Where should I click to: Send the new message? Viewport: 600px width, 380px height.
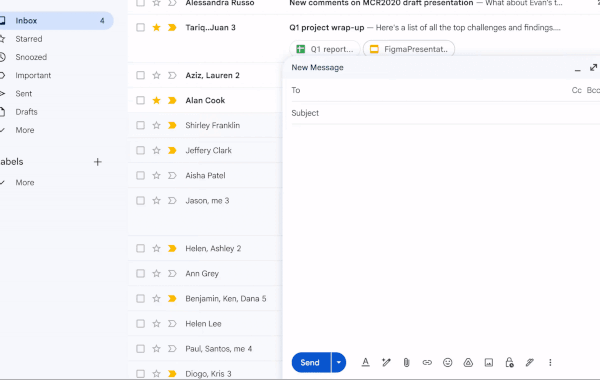pyautogui.click(x=311, y=362)
